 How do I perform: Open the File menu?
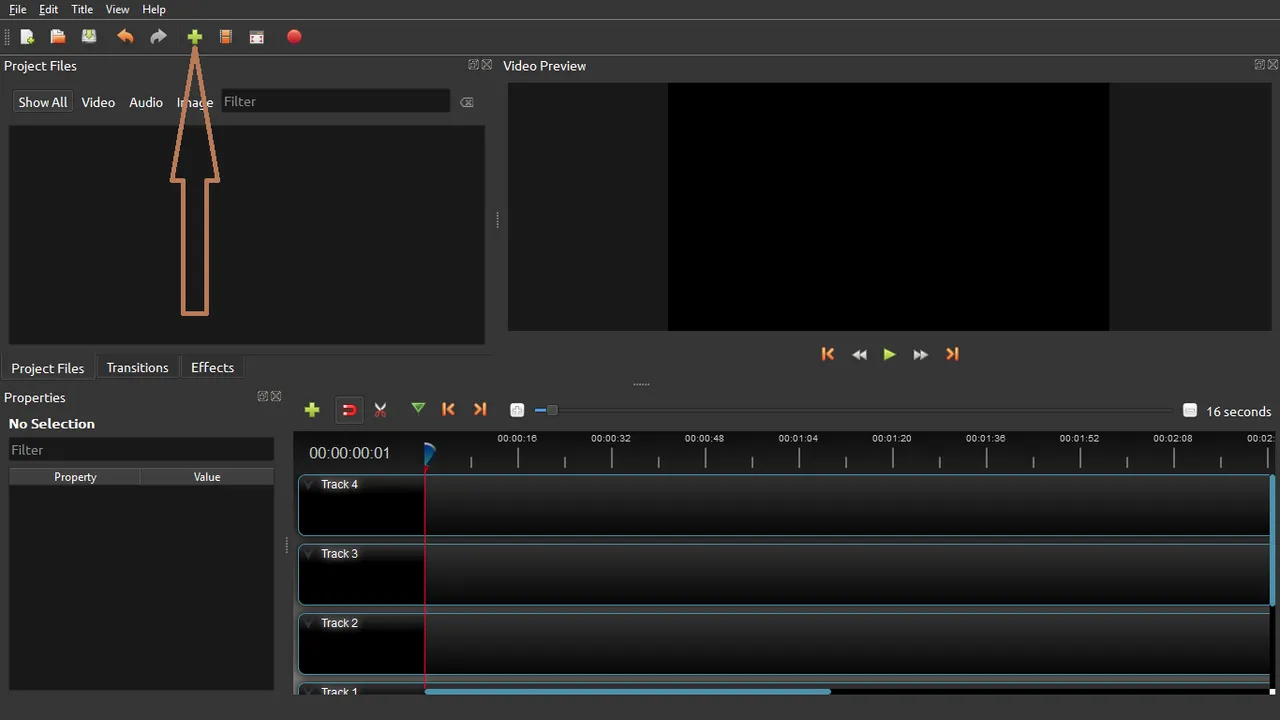[x=18, y=9]
